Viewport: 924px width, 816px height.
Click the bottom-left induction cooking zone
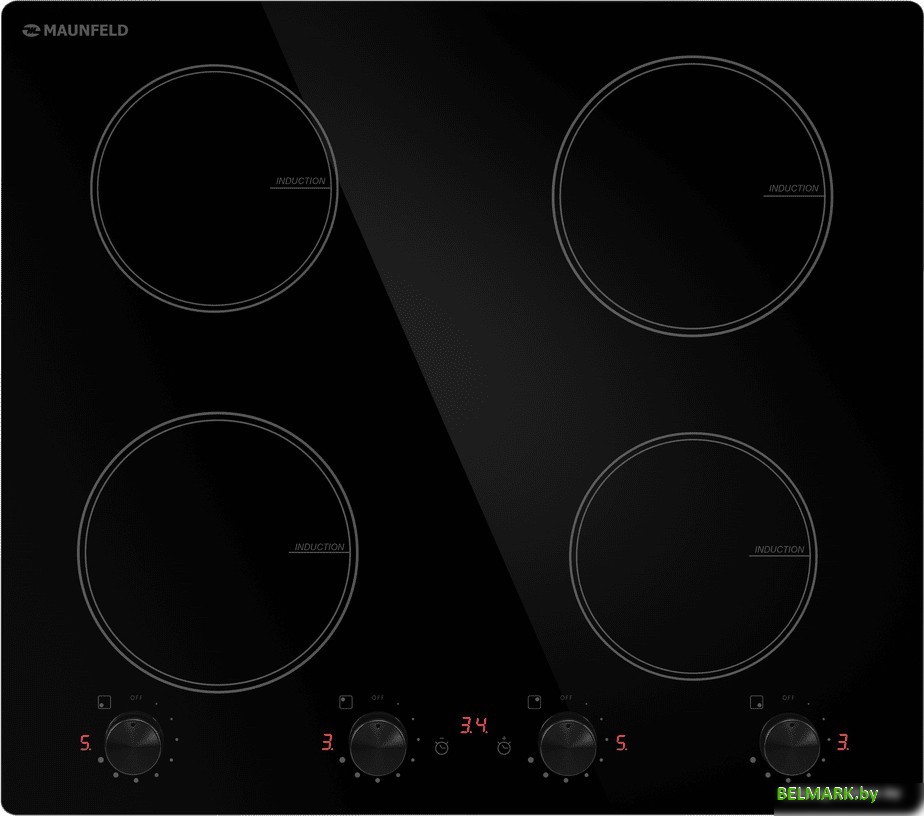(x=217, y=551)
